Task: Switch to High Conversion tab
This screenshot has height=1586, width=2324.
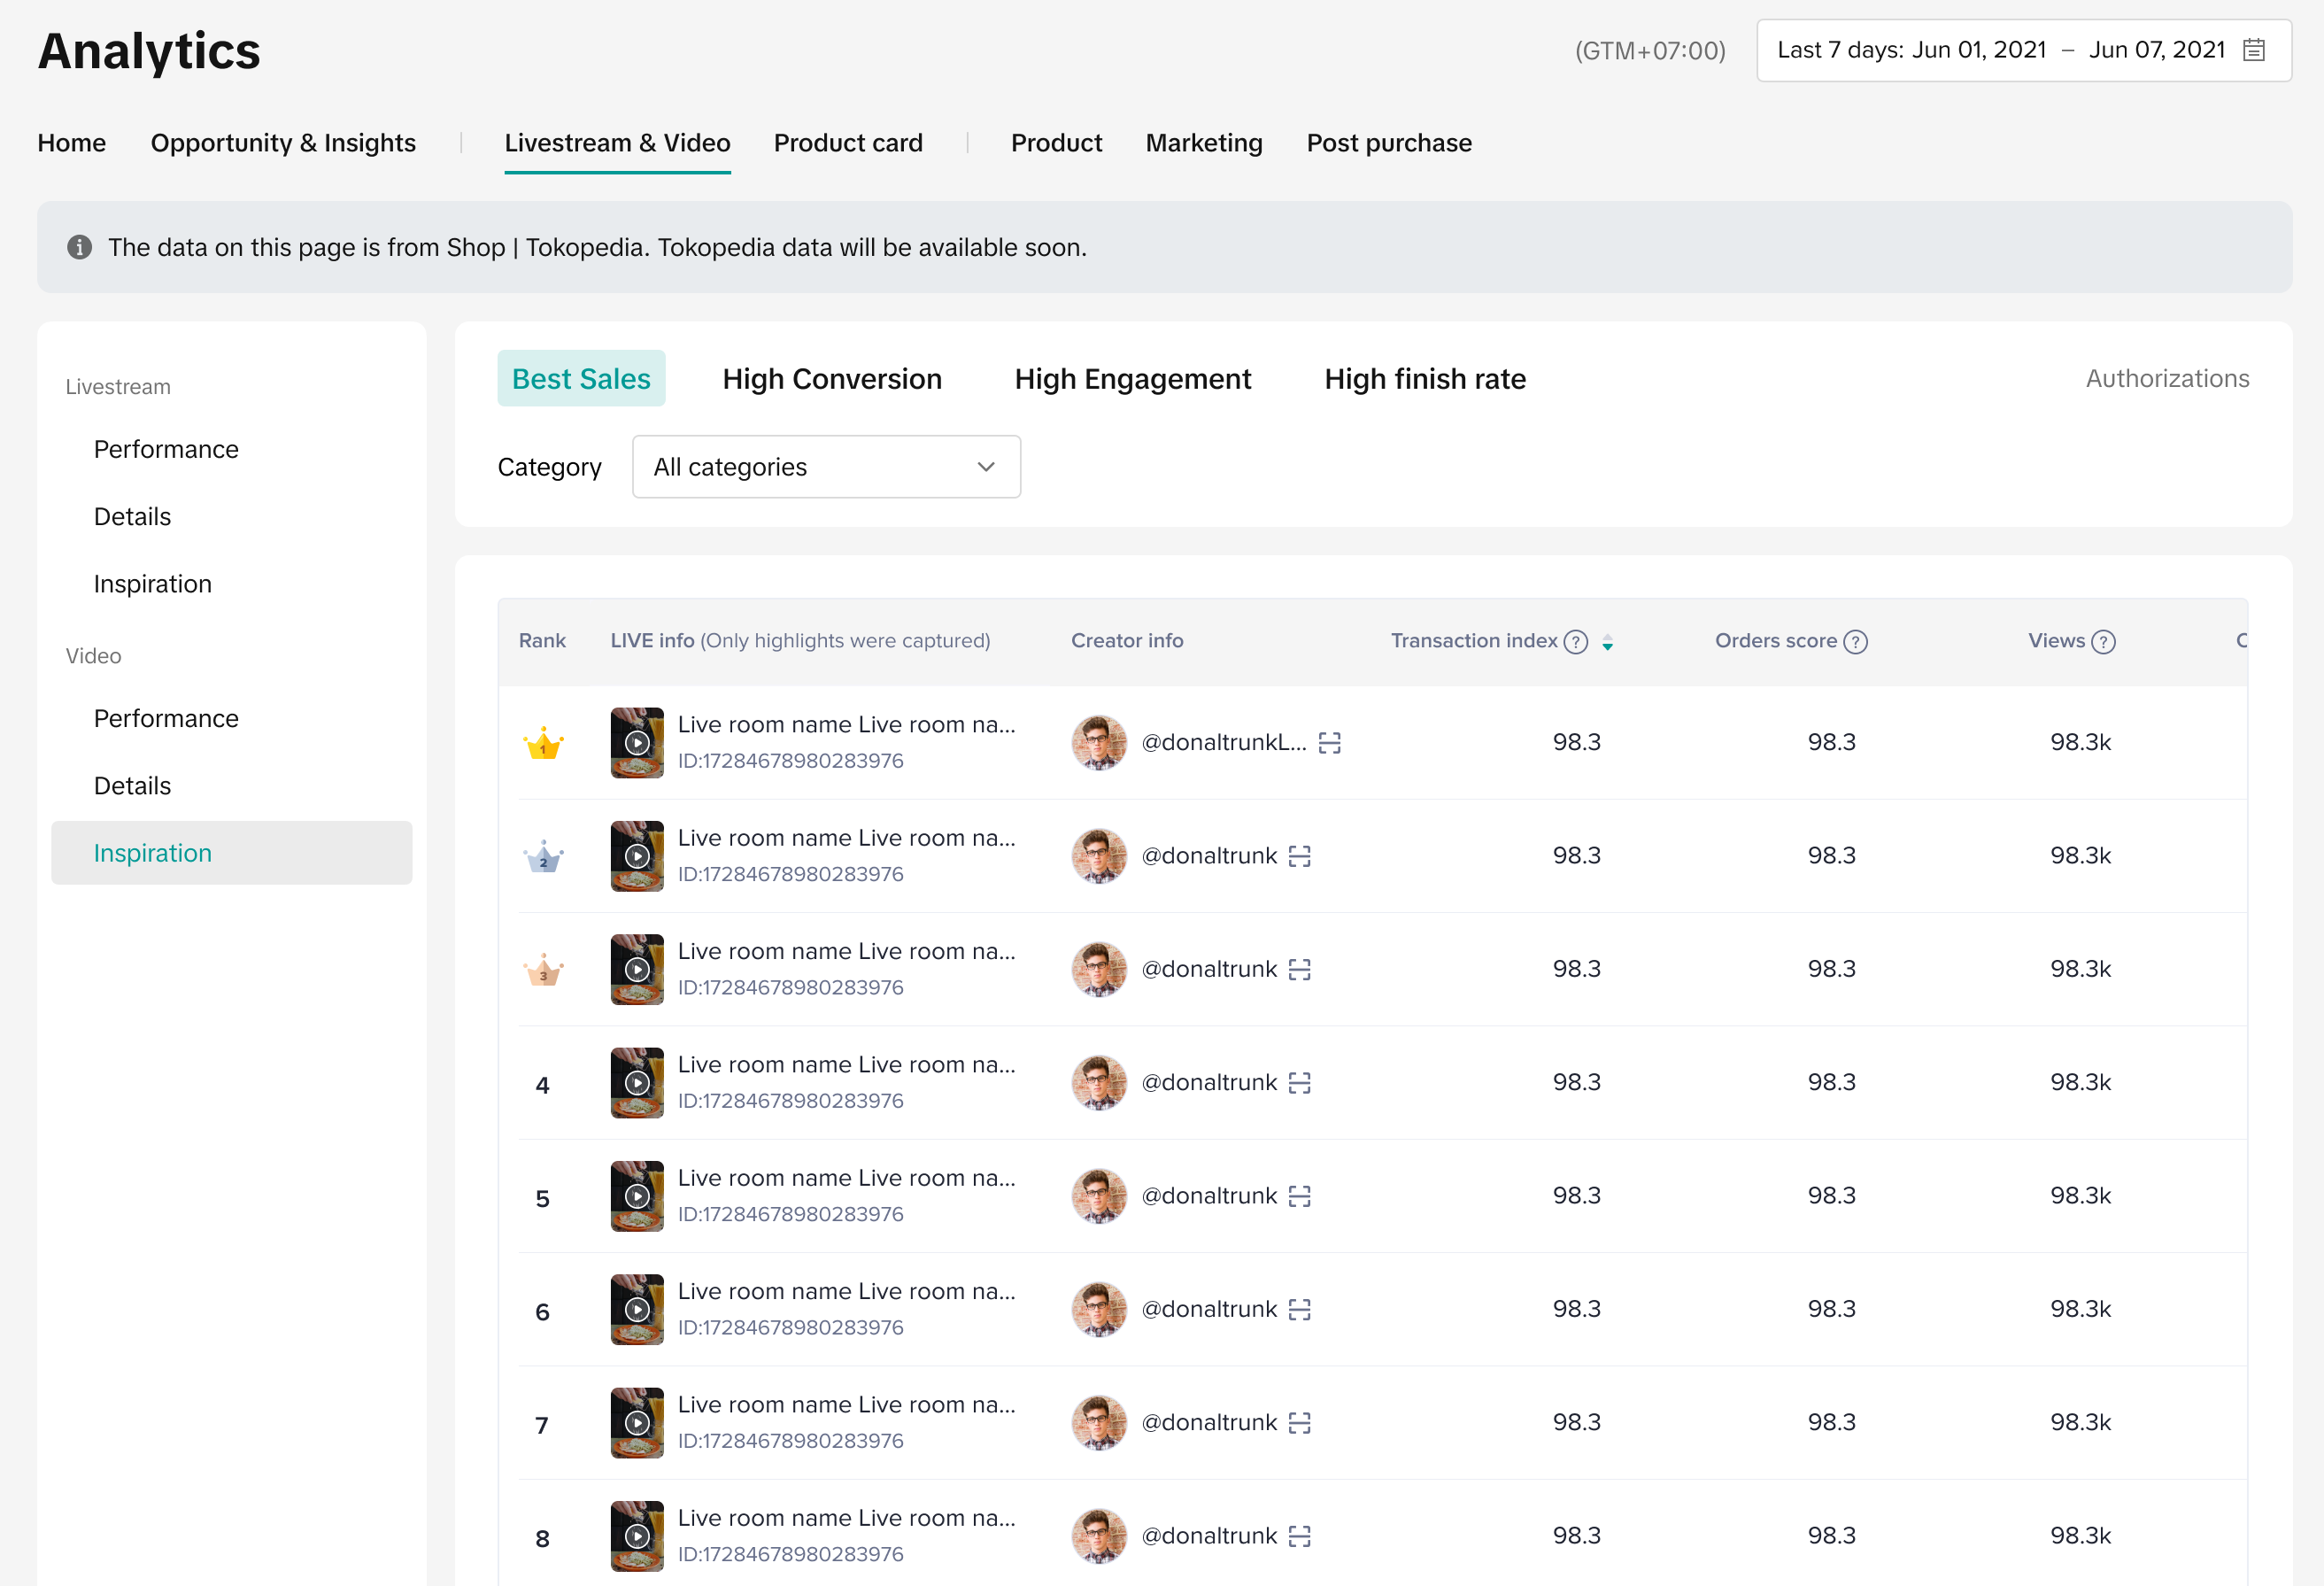Action: 831,379
